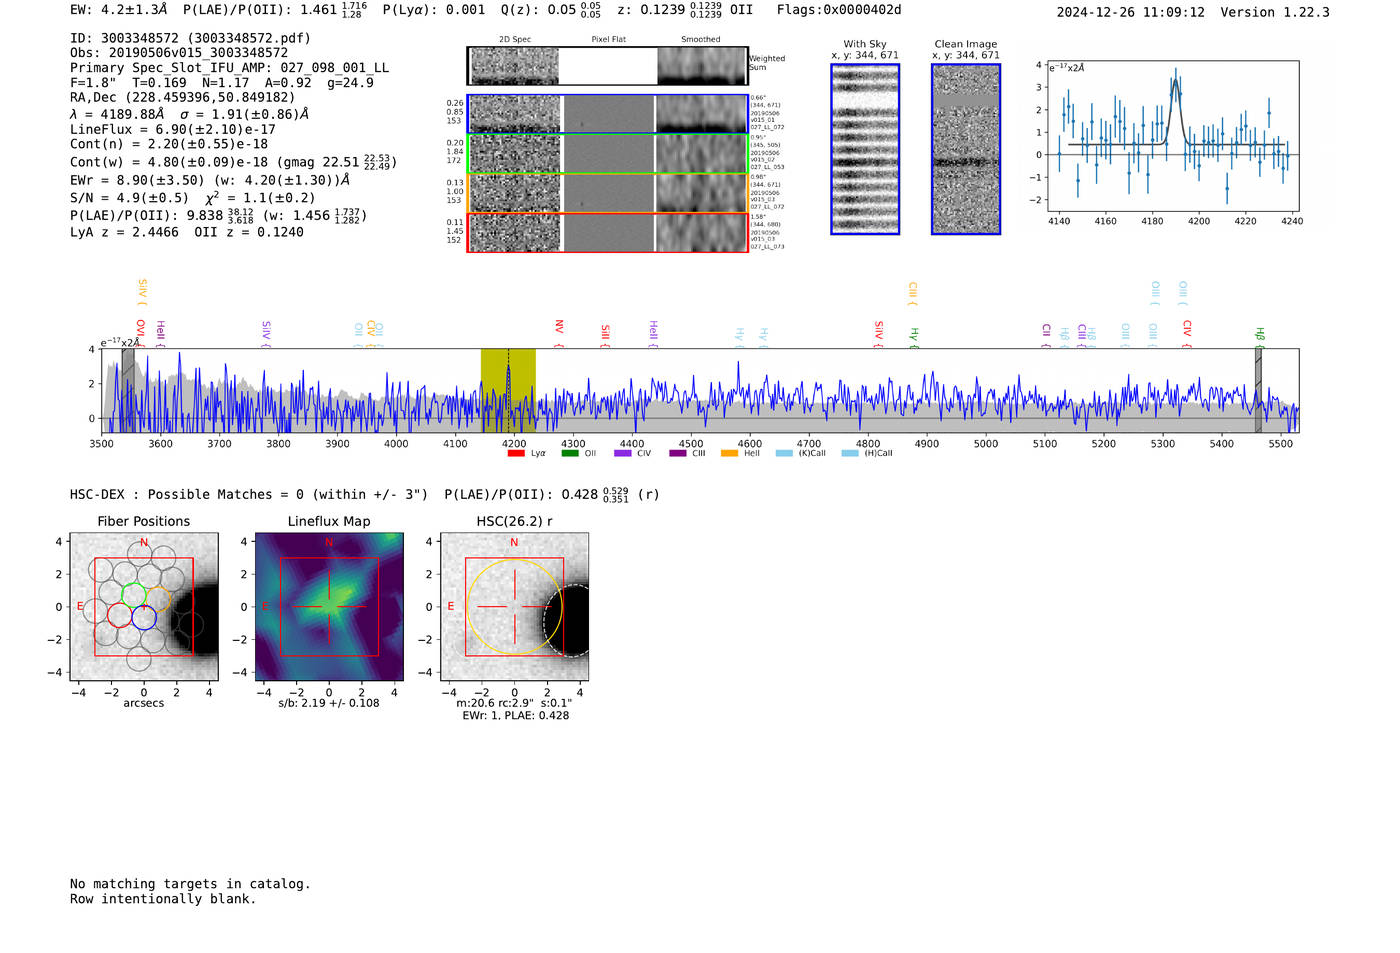Select the red-framed fiber 2D Spec cutout
Screen dimensions: 1400x953
[515, 233]
